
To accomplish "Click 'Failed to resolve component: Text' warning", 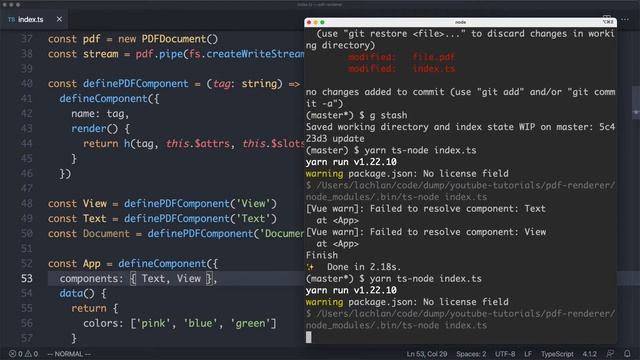I will pos(458,209).
